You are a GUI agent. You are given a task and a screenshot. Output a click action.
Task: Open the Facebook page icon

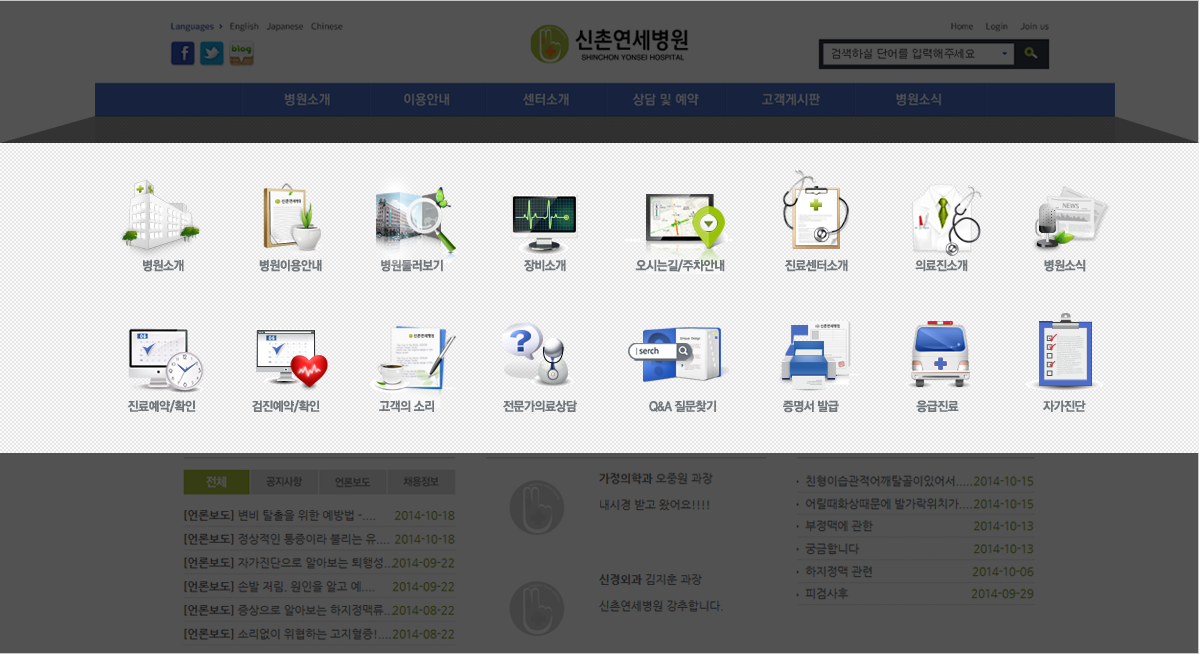tap(183, 53)
